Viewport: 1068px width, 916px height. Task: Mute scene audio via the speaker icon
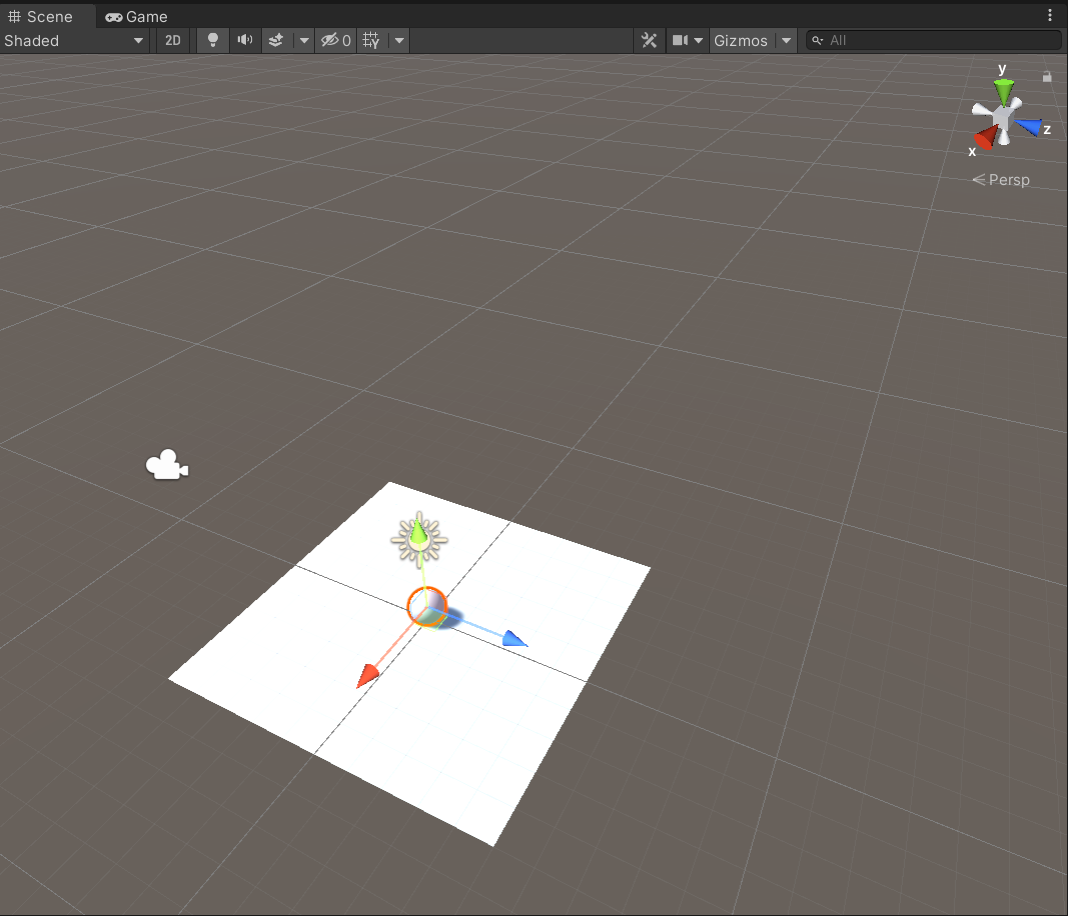click(243, 40)
